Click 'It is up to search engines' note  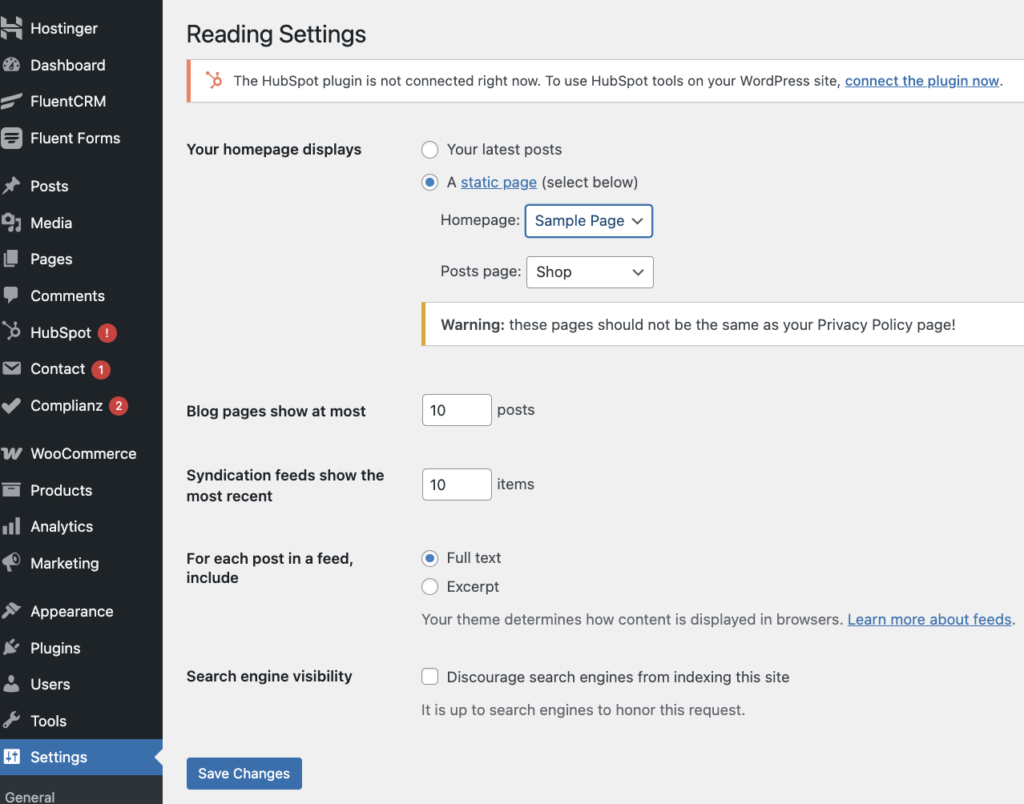click(x=583, y=710)
